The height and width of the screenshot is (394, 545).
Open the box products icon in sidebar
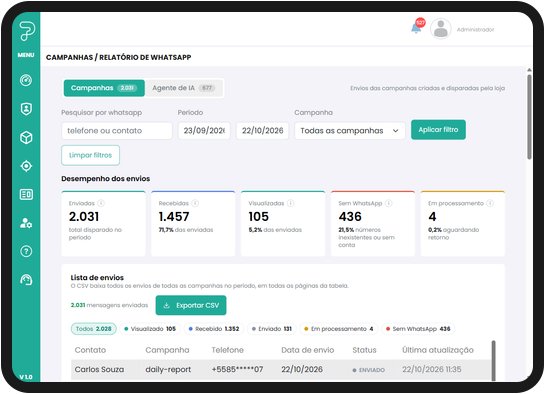[26, 138]
